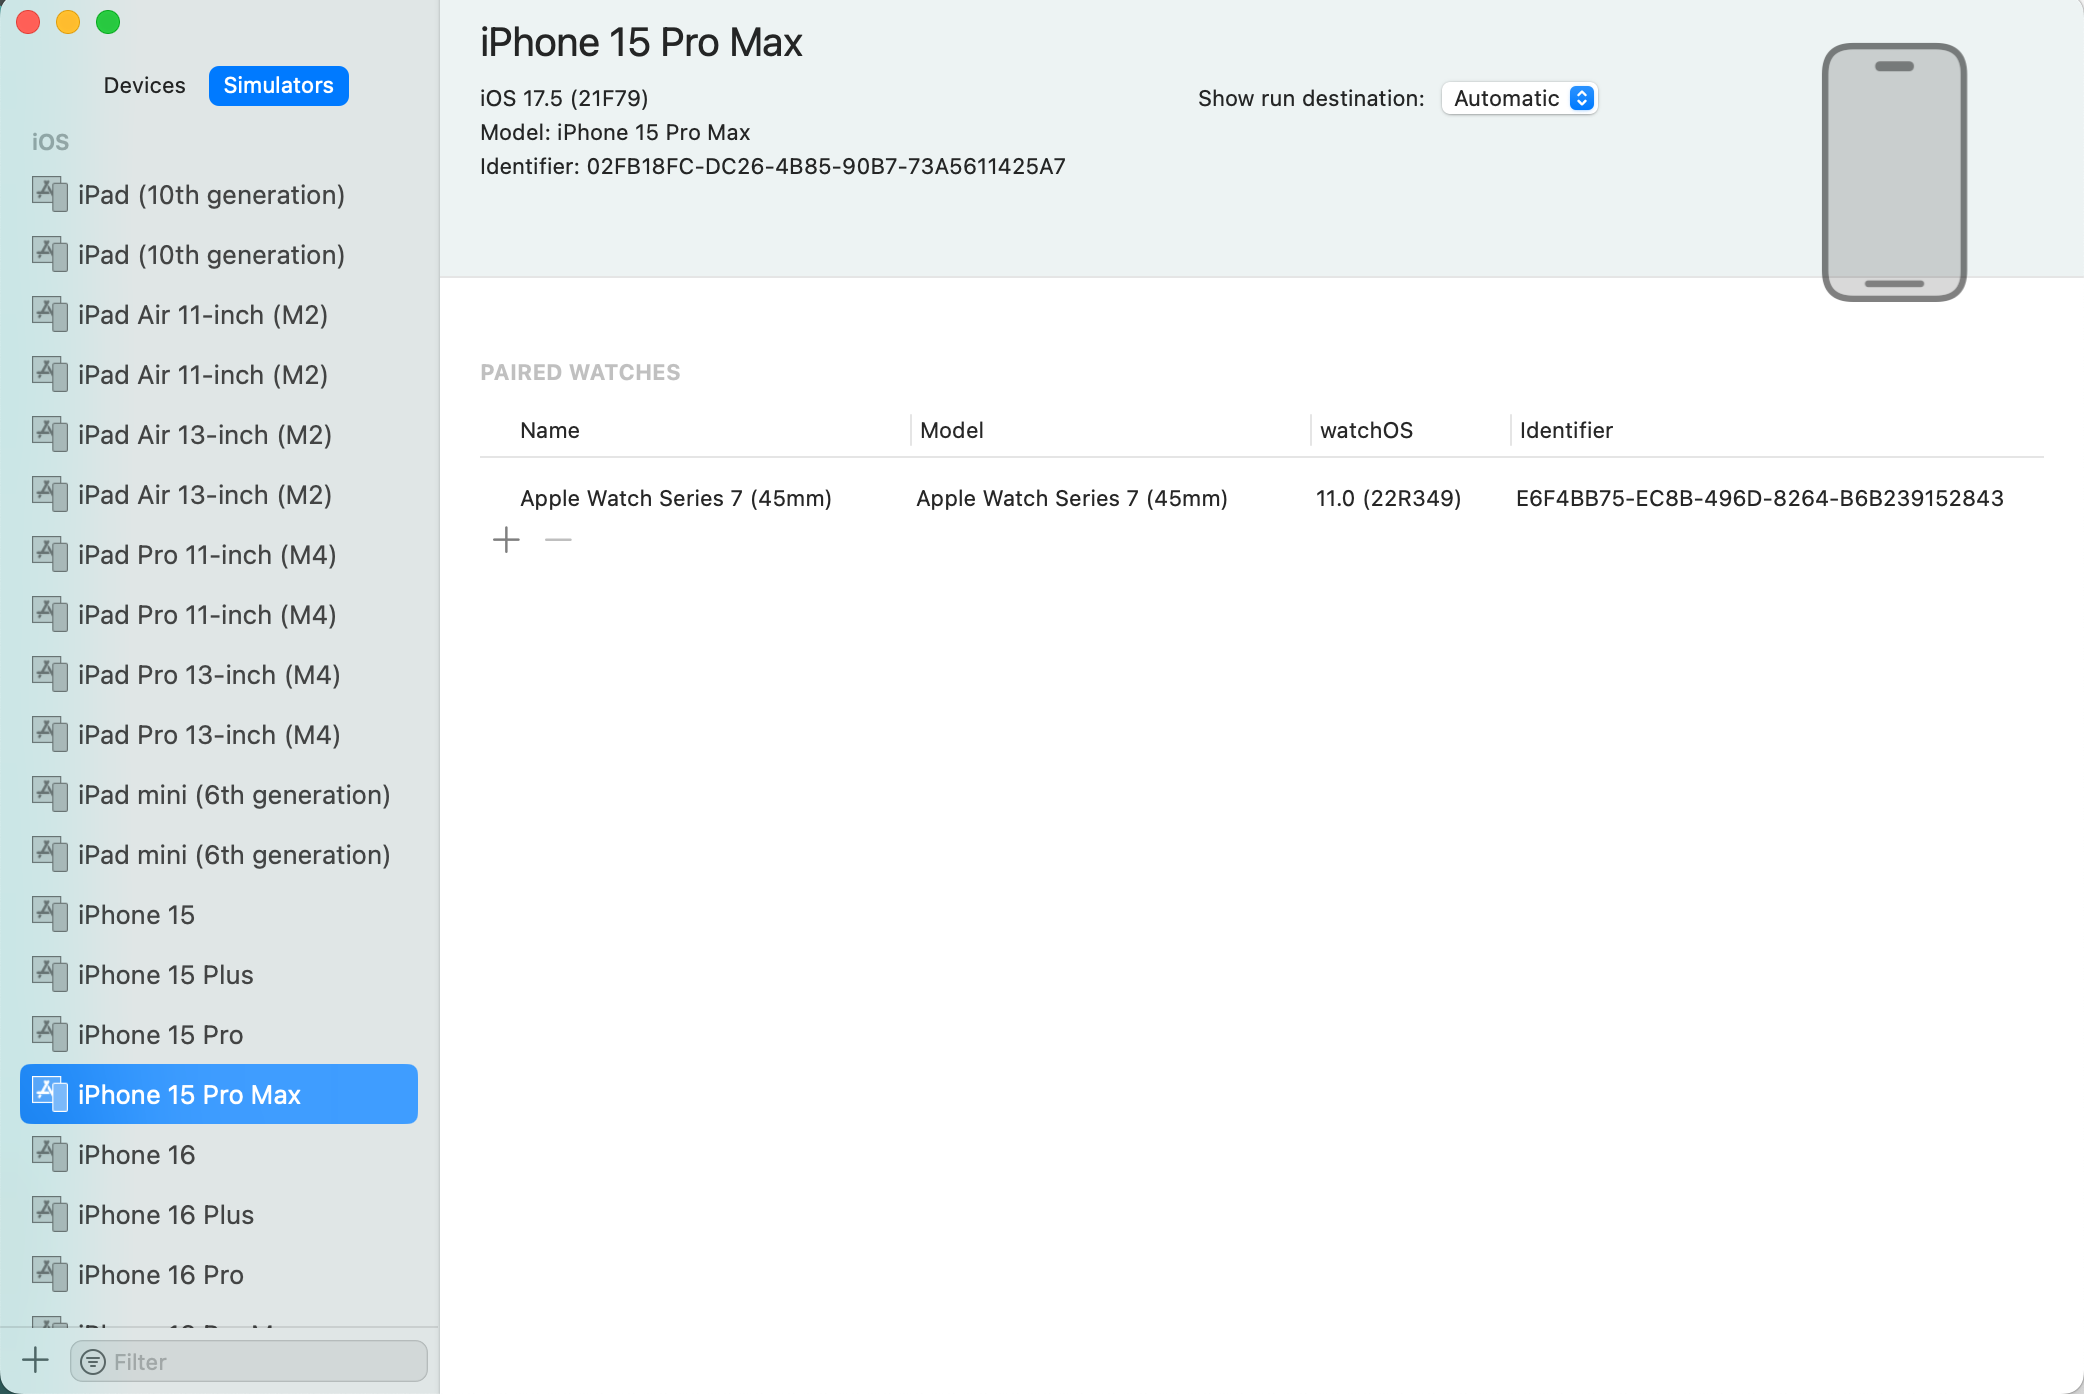Select the iPhone 15 Pro sidebar row
The image size is (2084, 1394).
pos(219,1034)
